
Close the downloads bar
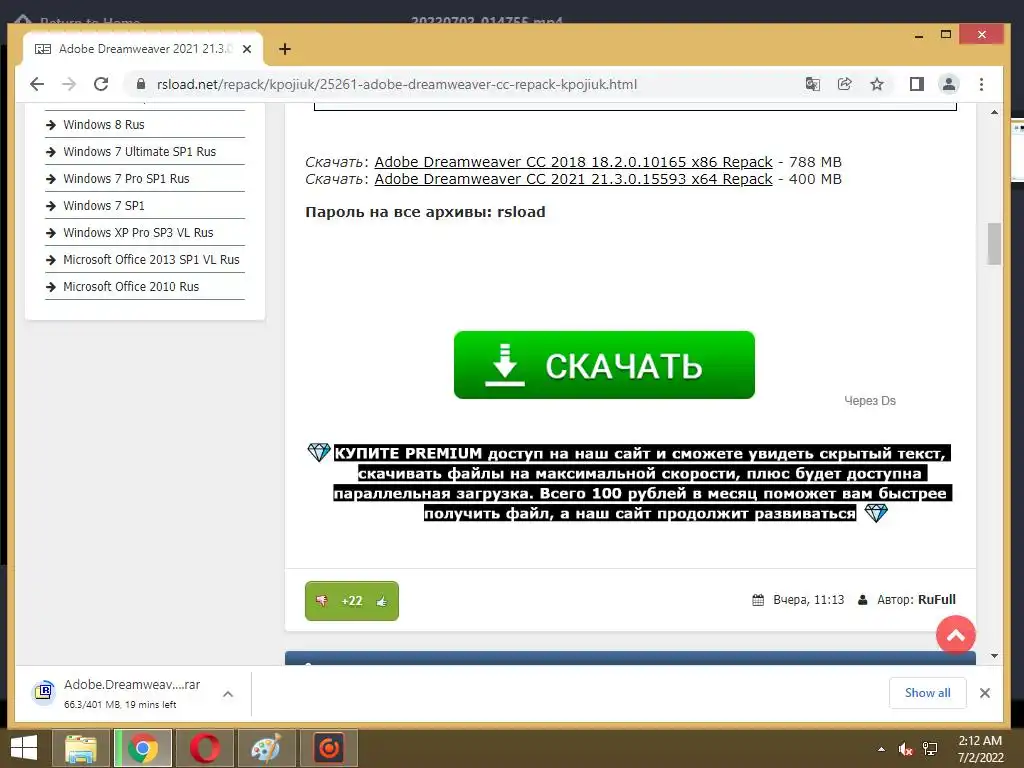(985, 693)
